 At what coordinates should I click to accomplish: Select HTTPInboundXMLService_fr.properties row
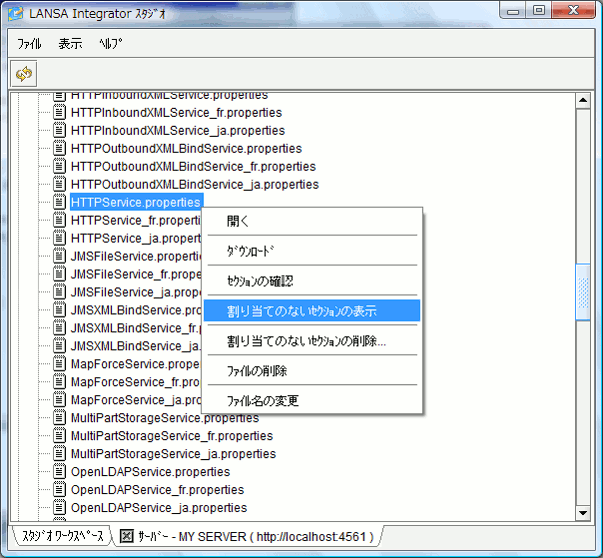pyautogui.click(x=177, y=112)
